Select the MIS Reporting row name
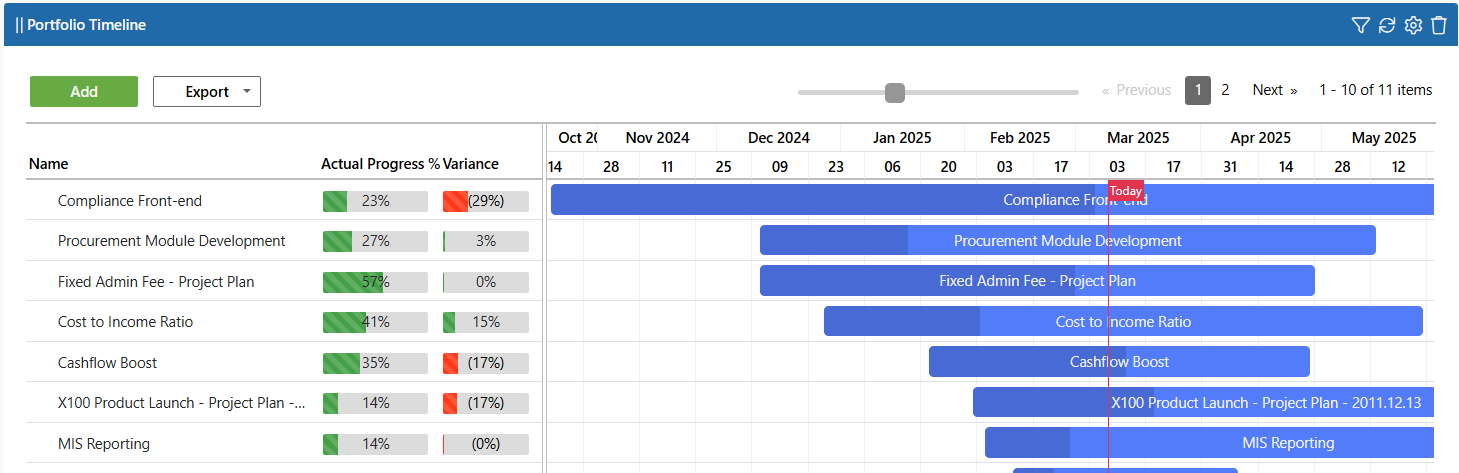The image size is (1459, 473). [x=104, y=444]
